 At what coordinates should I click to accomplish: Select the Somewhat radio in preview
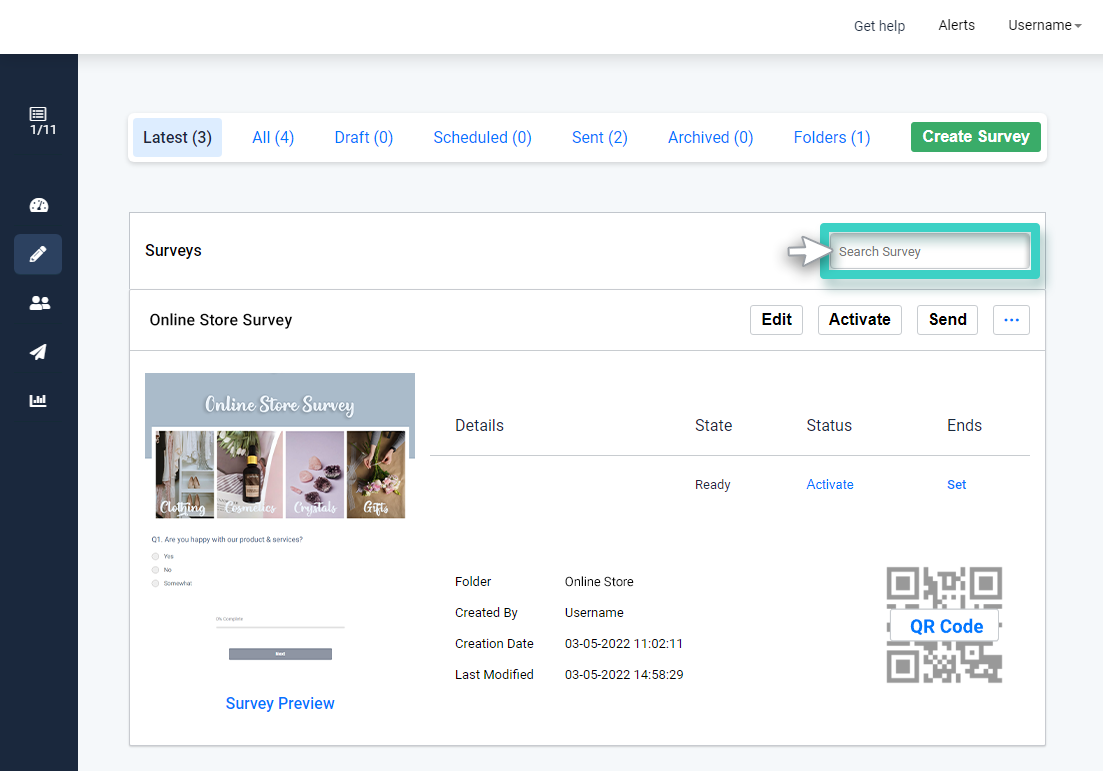(x=155, y=583)
